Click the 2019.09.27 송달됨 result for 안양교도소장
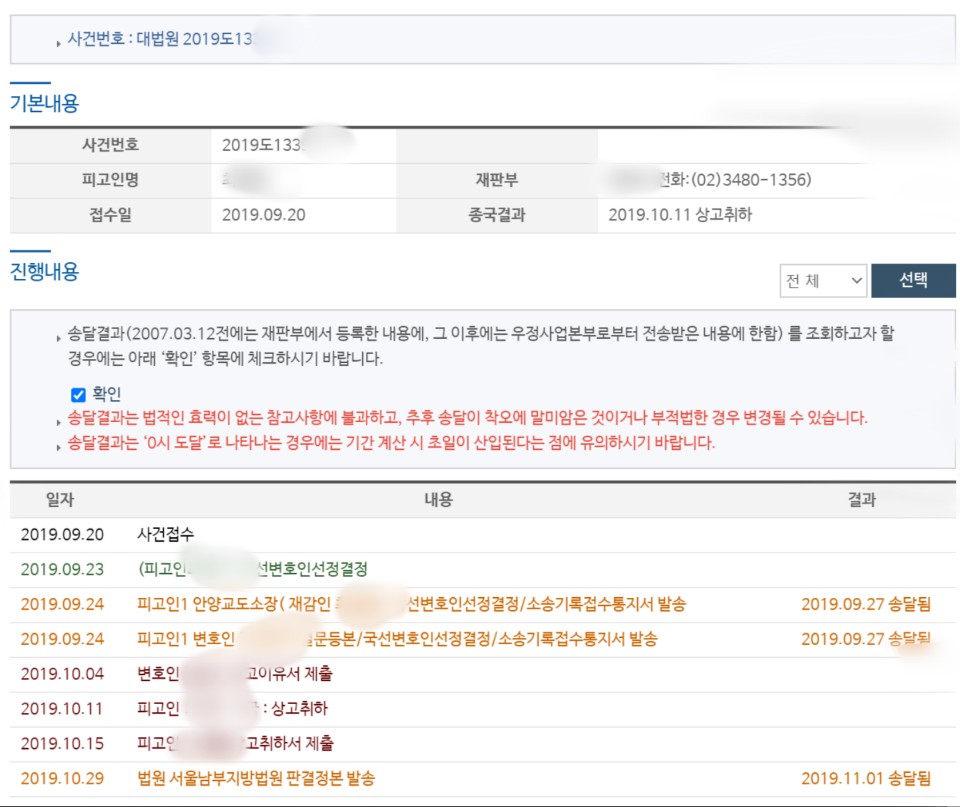Image resolution: width=960 pixels, height=807 pixels. [866, 604]
